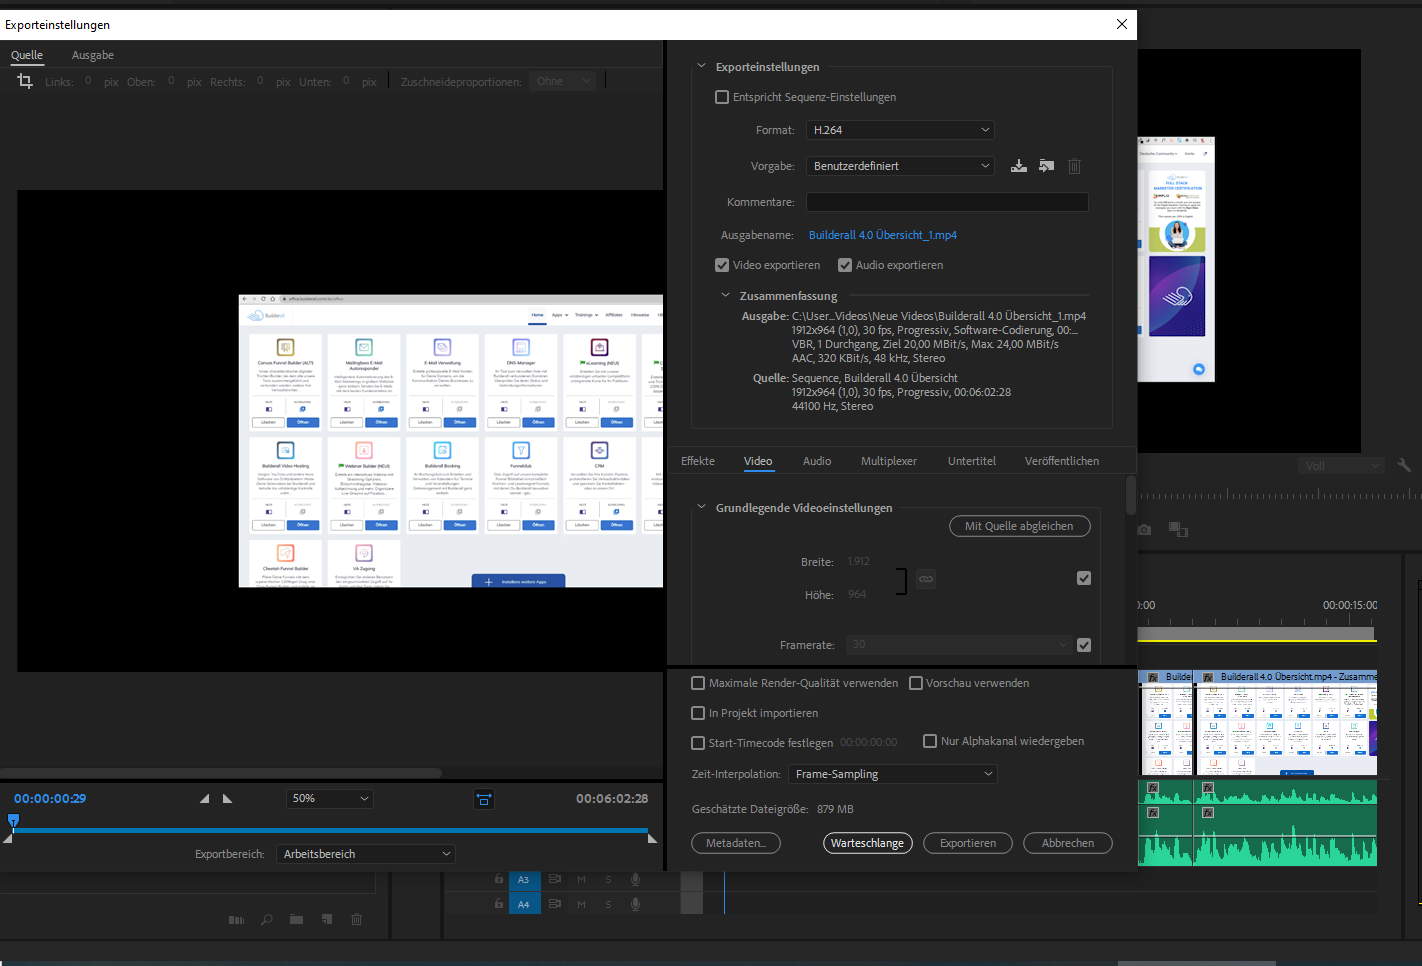Open the 50% zoom level dropdown
Viewport: 1422px width, 966px height.
coord(330,798)
